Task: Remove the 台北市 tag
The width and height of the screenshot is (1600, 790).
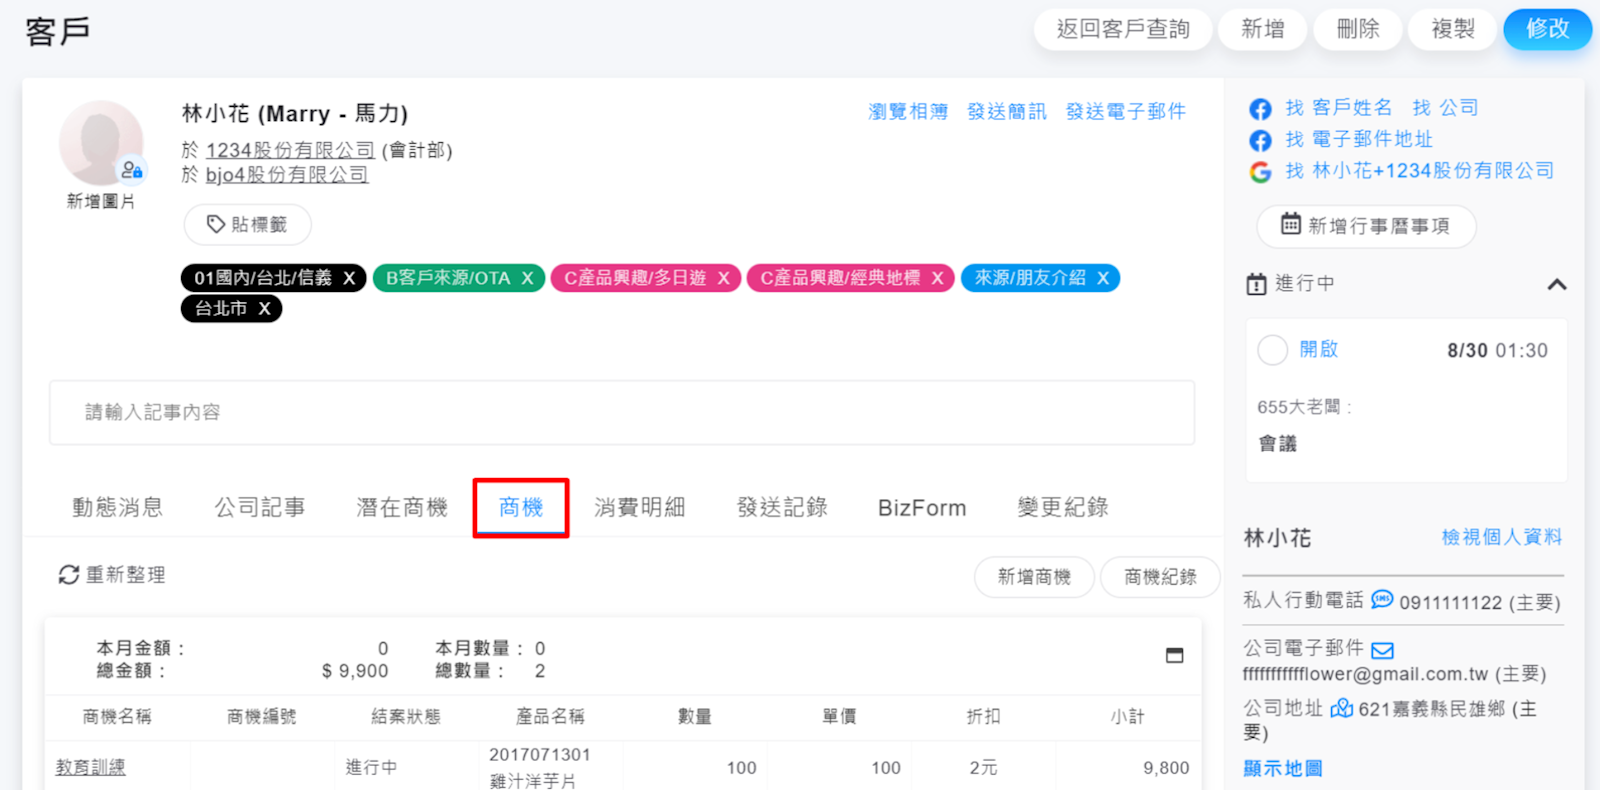Action: click(x=264, y=309)
